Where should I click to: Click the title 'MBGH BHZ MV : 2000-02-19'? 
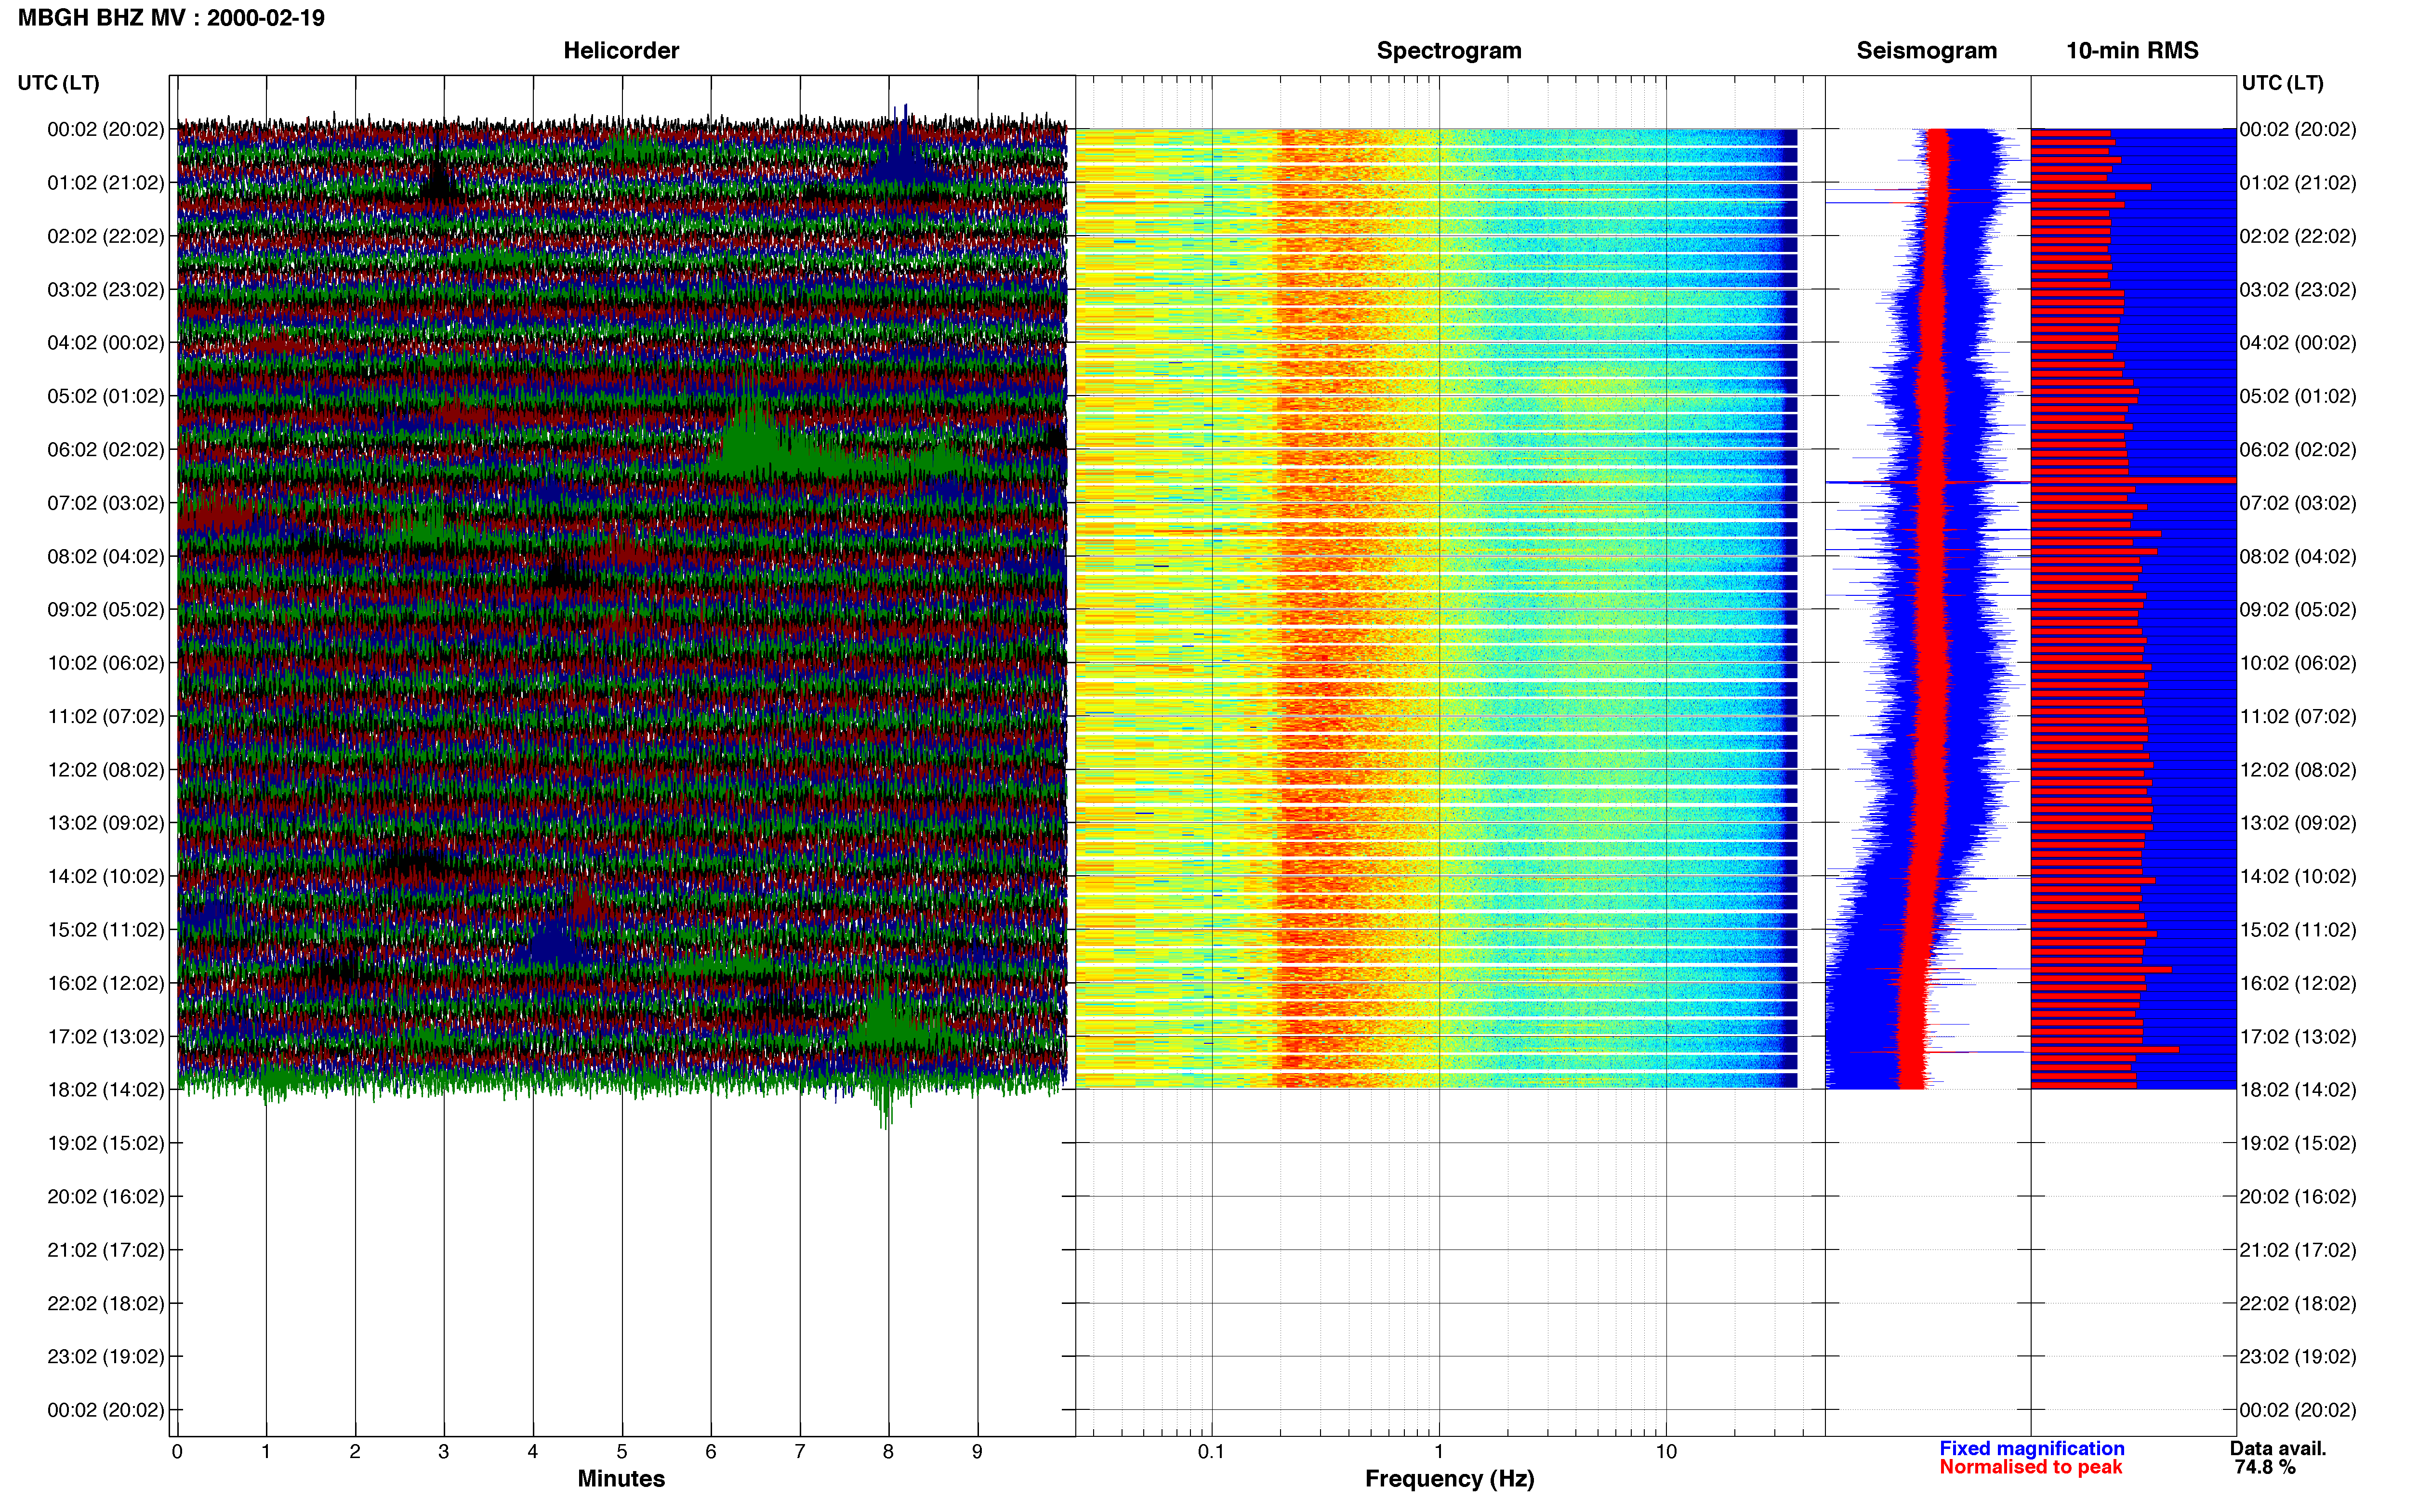tap(171, 18)
